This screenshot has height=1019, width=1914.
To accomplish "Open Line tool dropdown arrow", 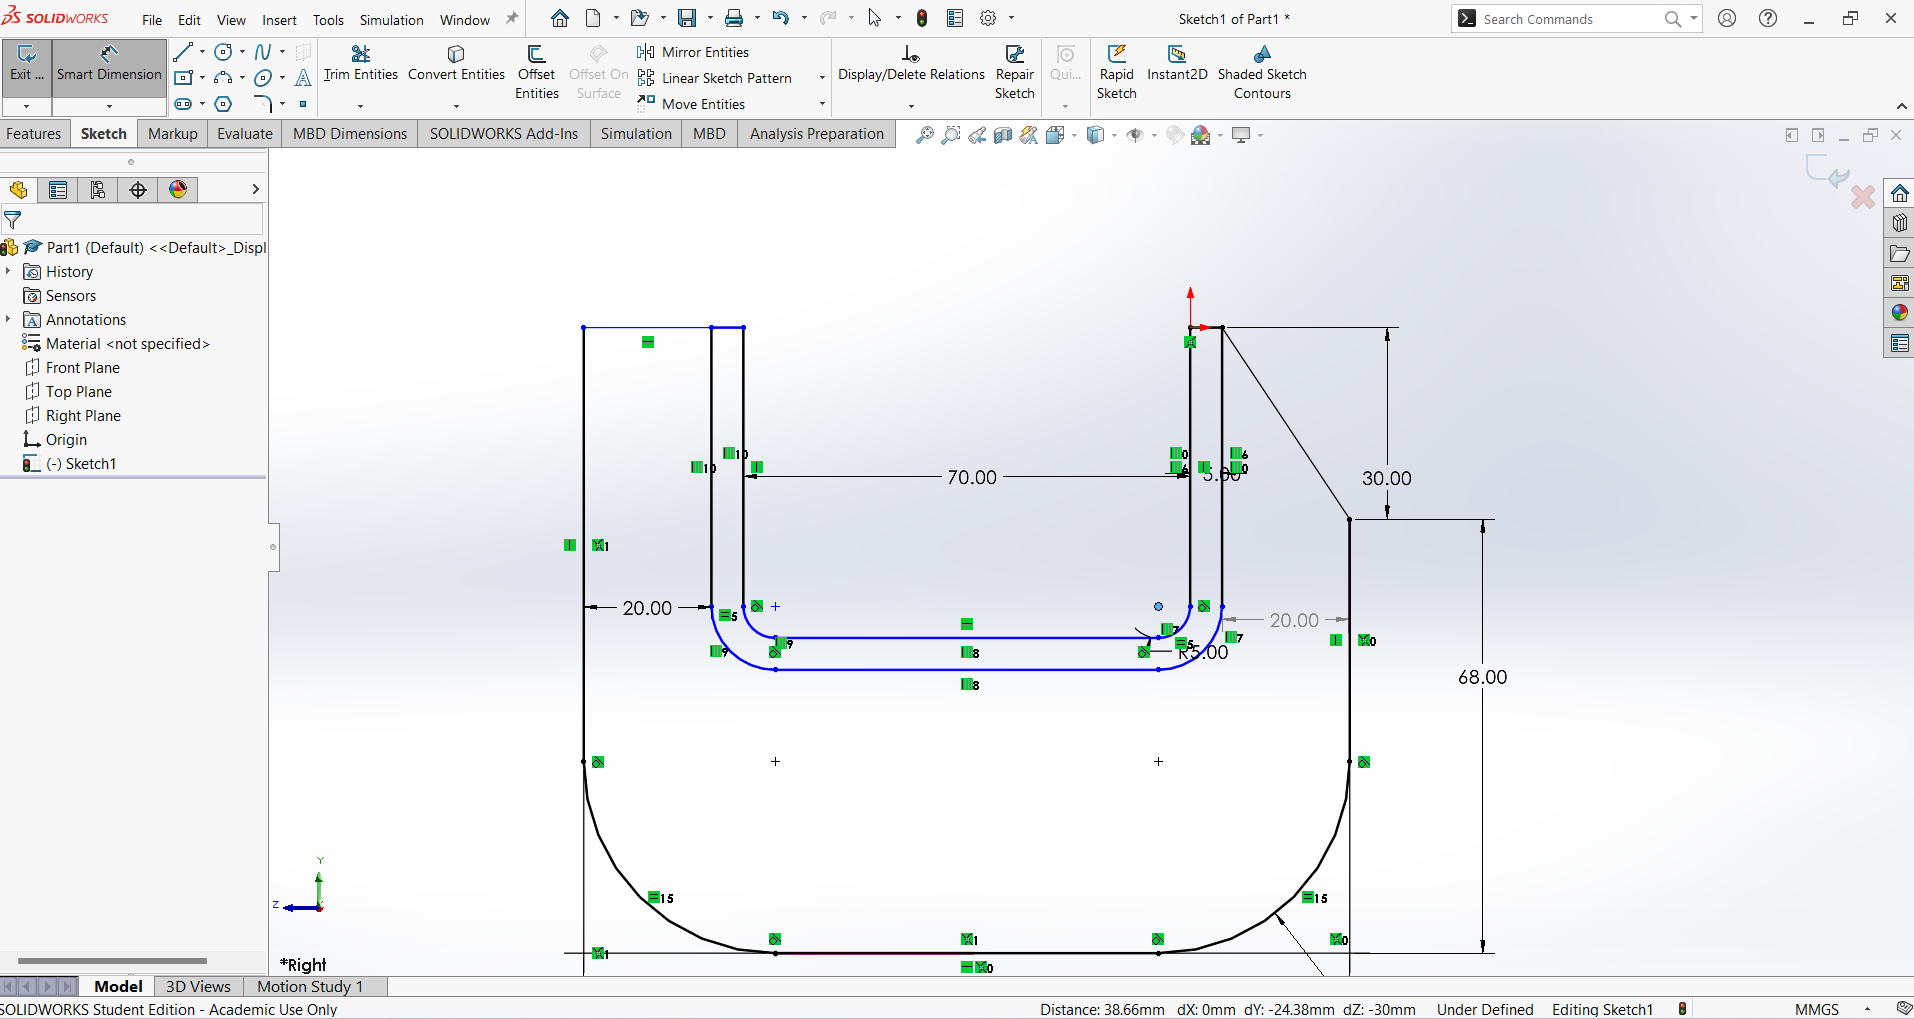I will 202,52.
